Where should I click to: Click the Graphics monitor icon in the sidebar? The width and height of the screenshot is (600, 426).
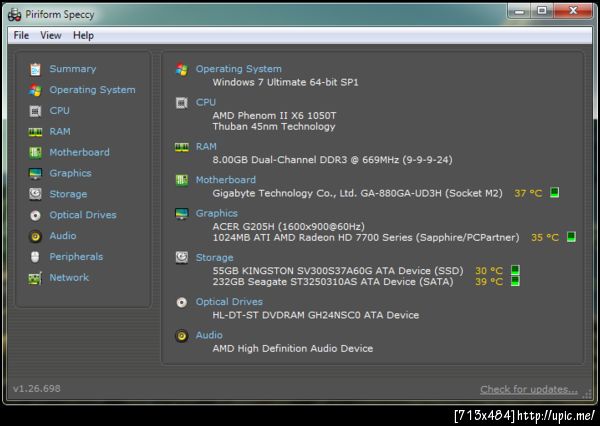click(x=35, y=173)
